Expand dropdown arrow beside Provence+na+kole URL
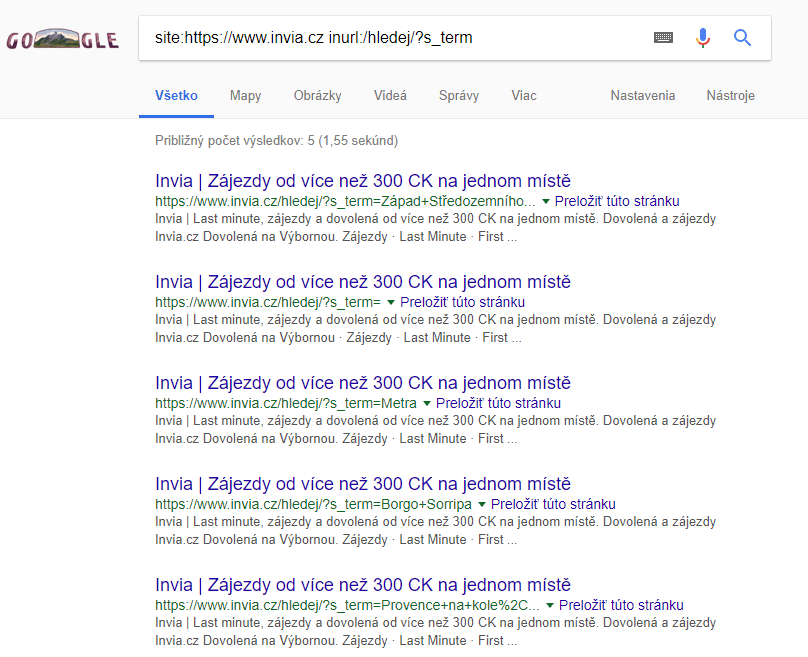Screen dimensions: 808x657 coord(550,605)
